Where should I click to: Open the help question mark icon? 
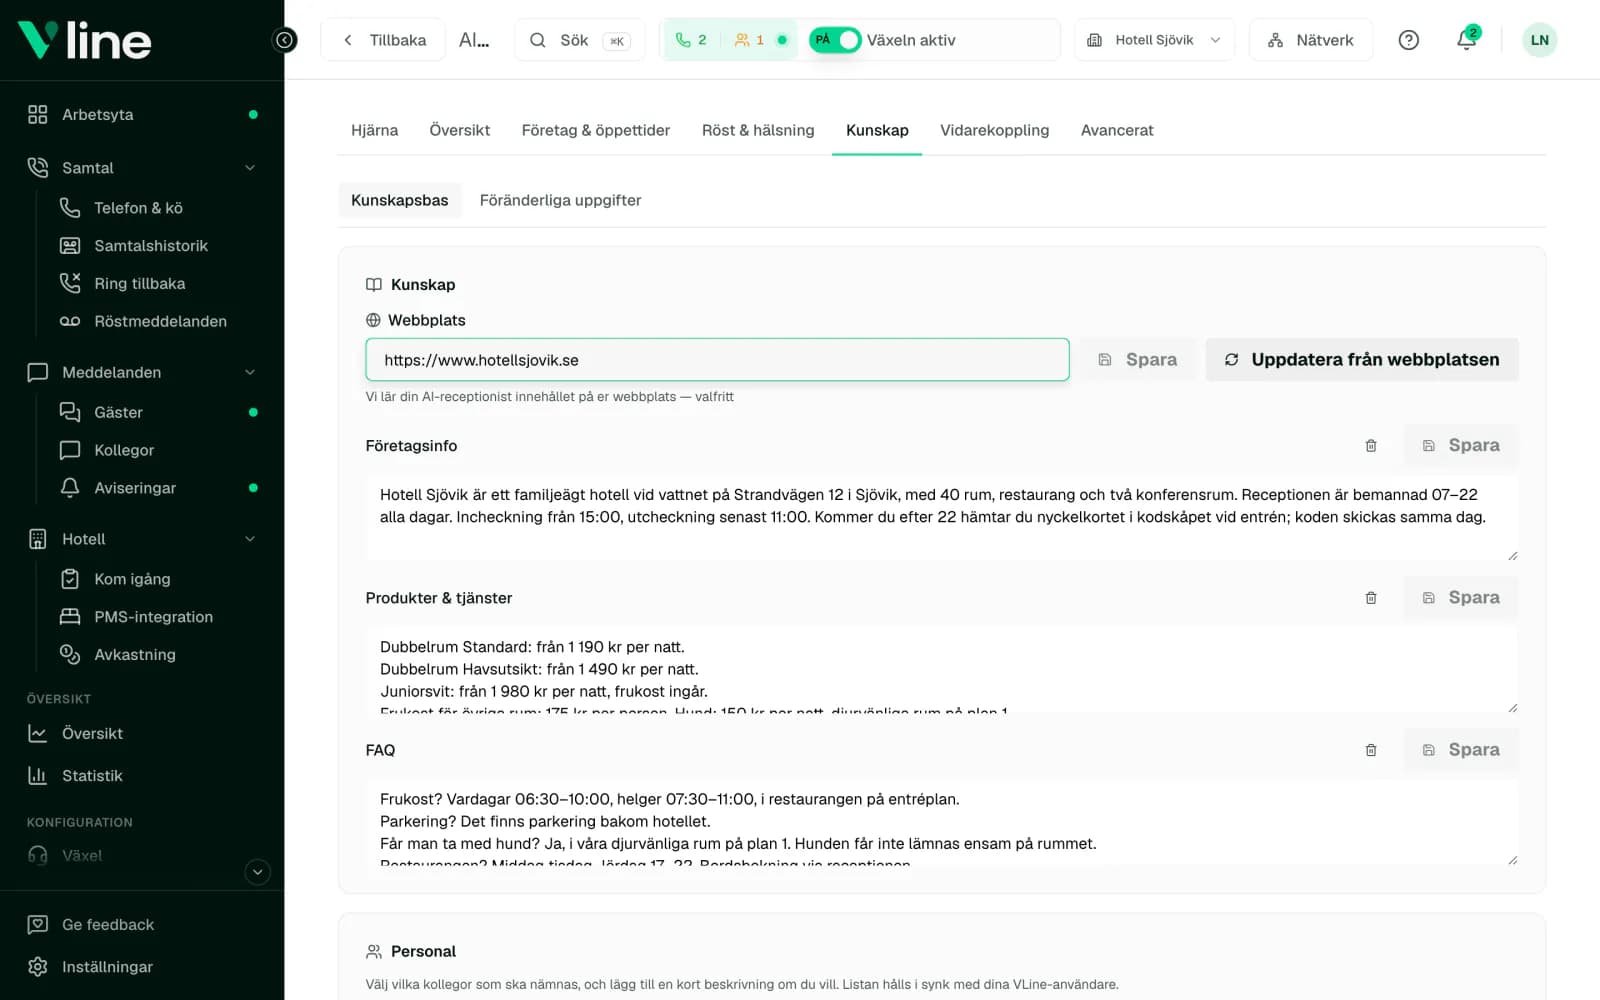(x=1408, y=40)
